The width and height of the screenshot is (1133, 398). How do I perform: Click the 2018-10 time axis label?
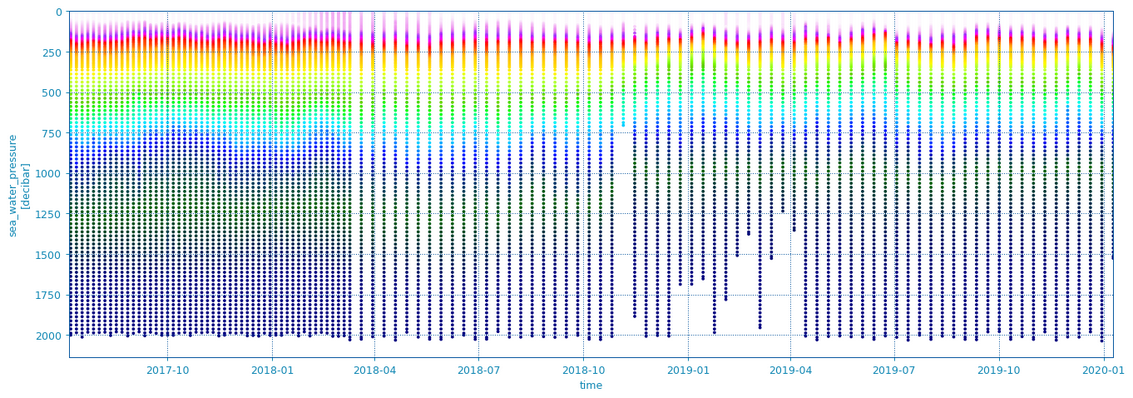pyautogui.click(x=583, y=370)
